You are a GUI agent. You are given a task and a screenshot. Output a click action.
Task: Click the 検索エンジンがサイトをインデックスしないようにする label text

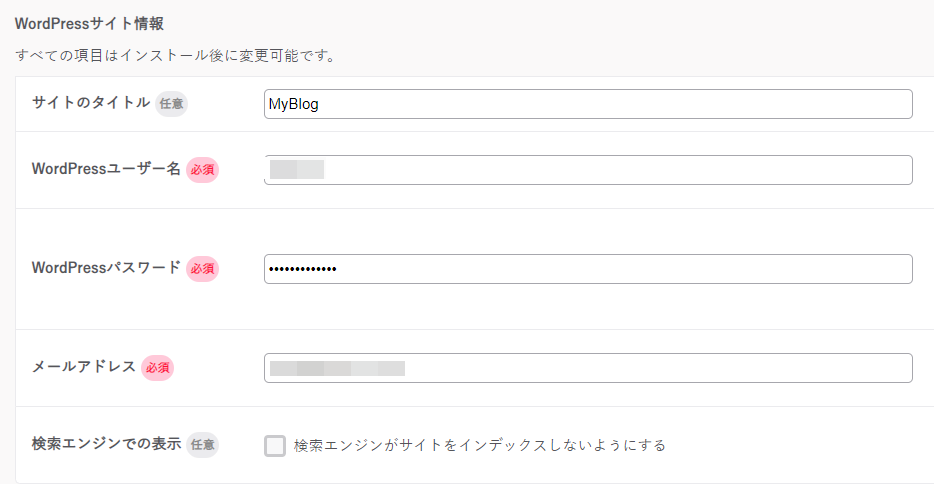pos(480,445)
